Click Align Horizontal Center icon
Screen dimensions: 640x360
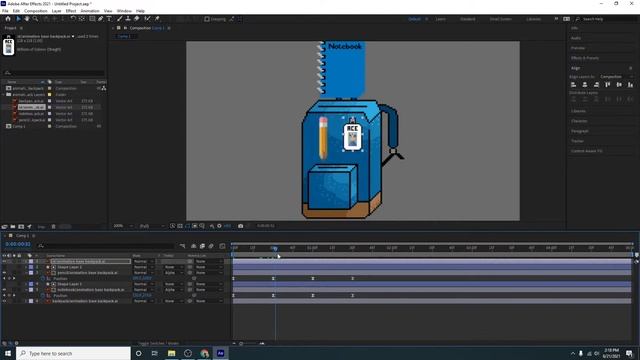pyautogui.click(x=585, y=84)
